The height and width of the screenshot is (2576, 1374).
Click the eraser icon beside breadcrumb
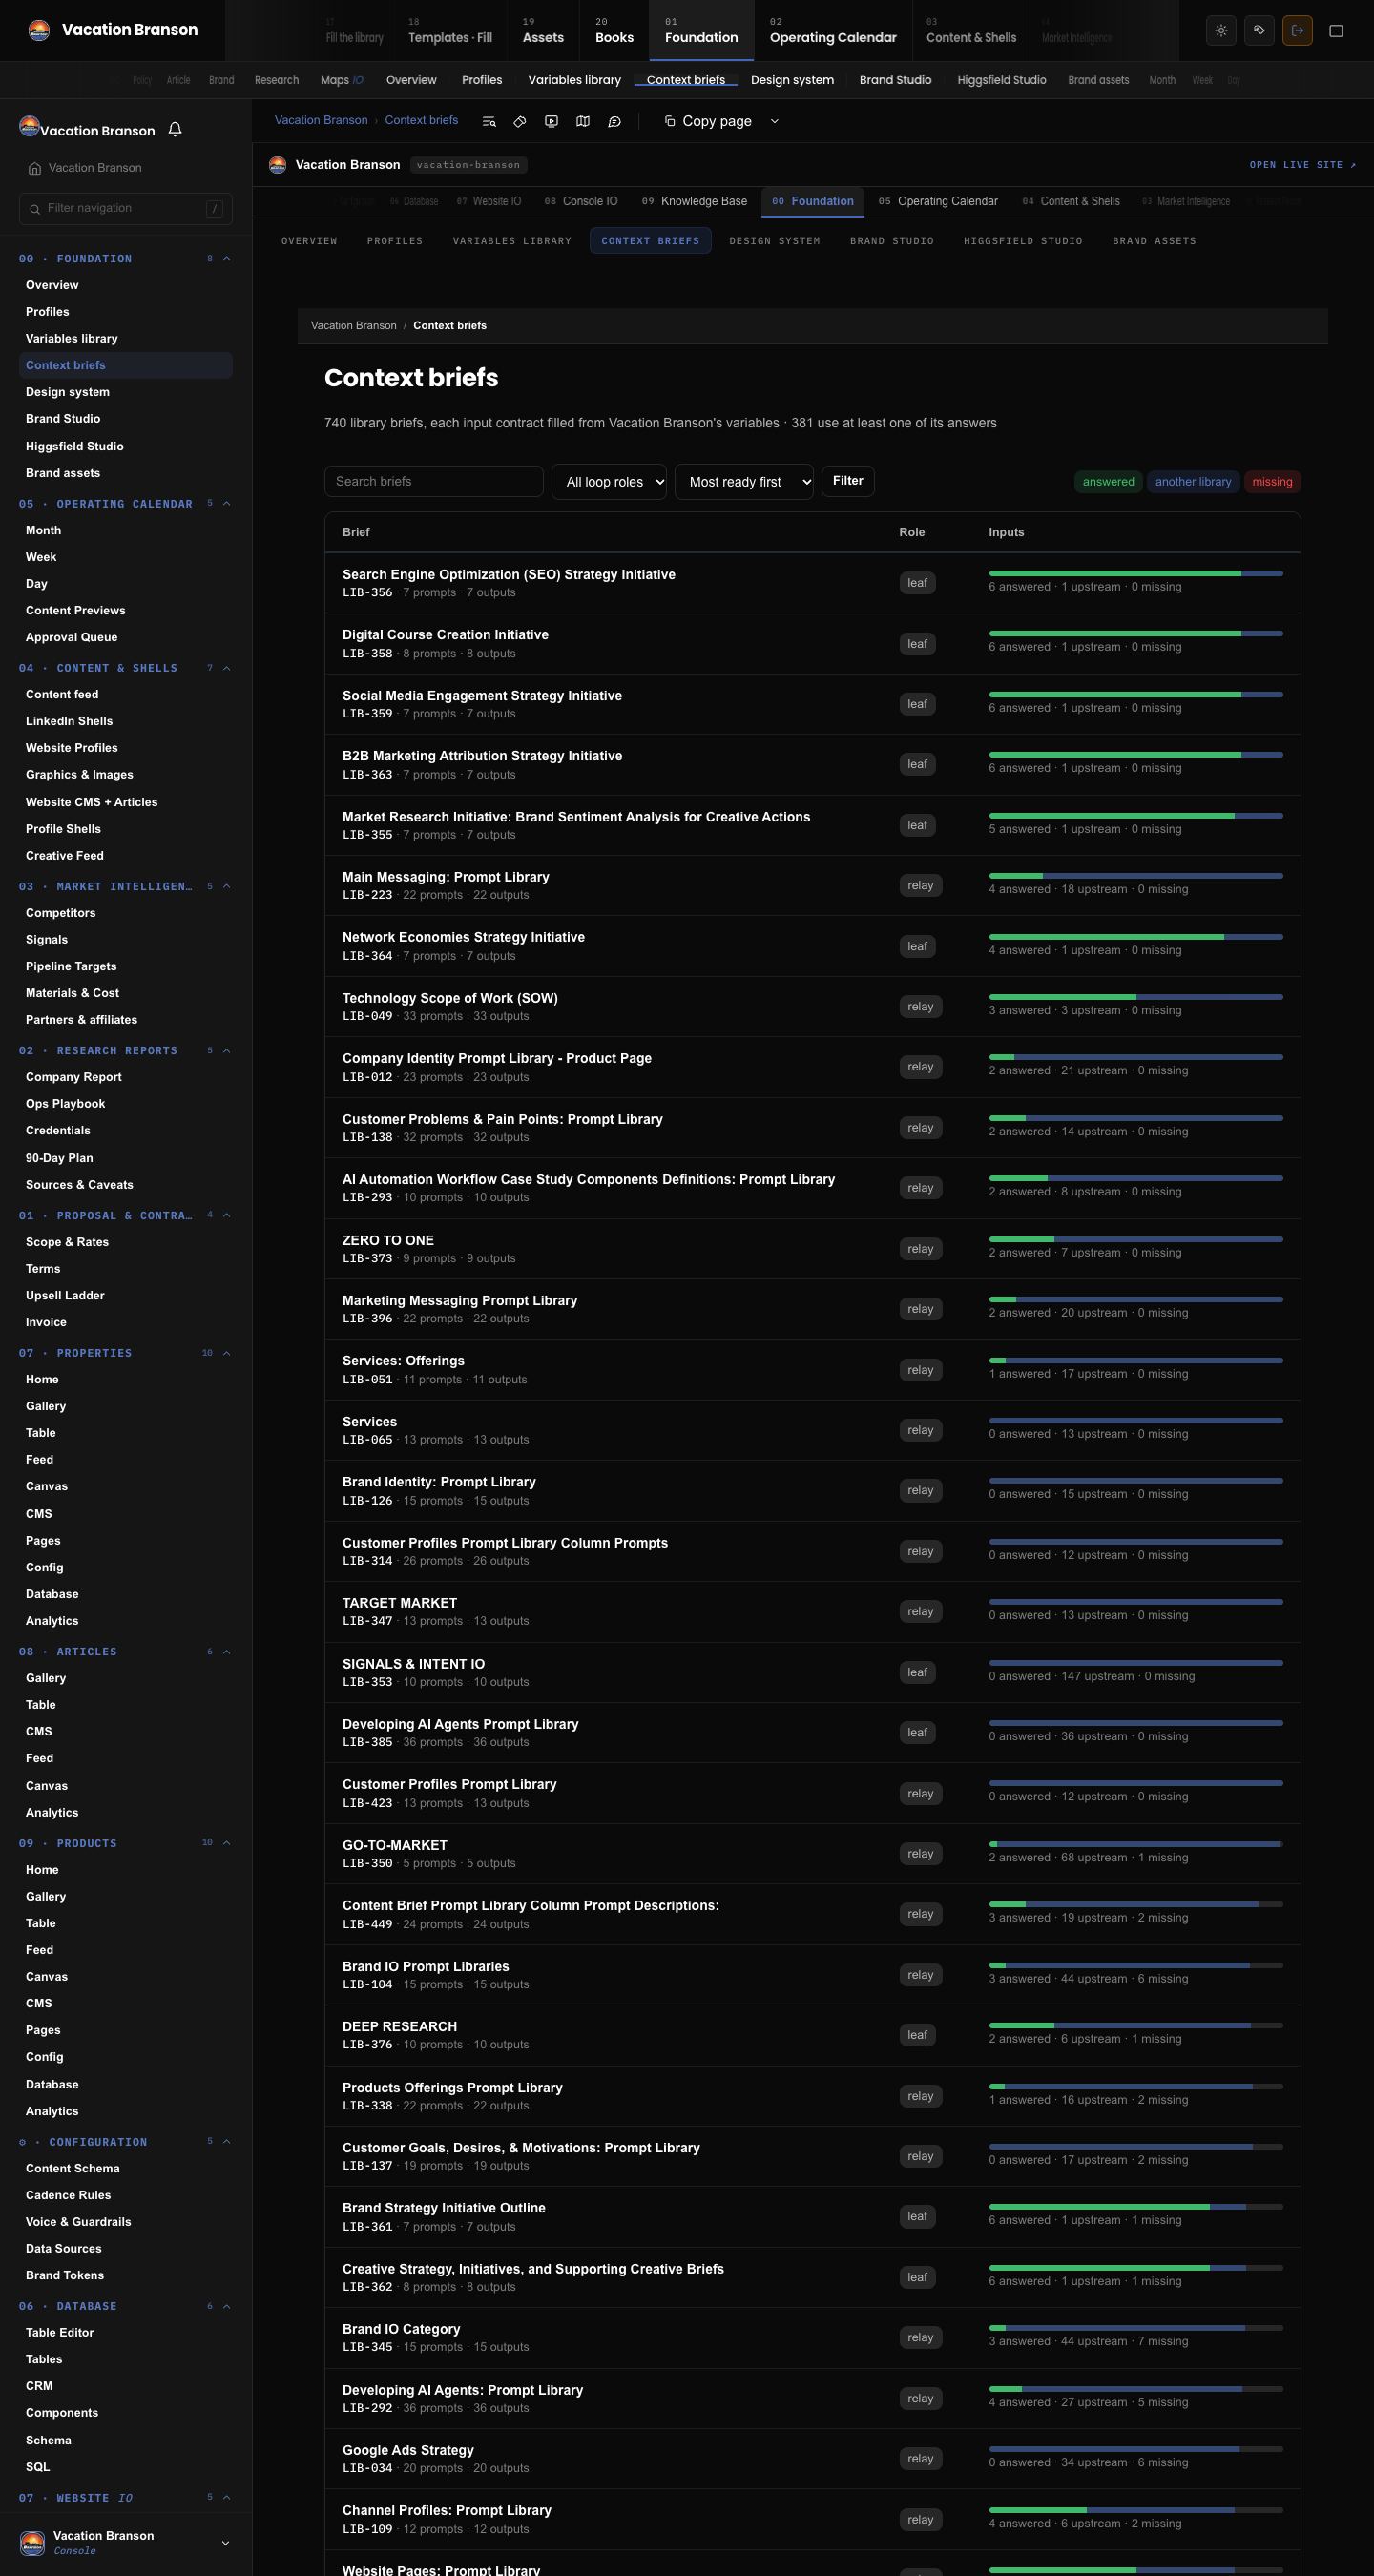520,121
